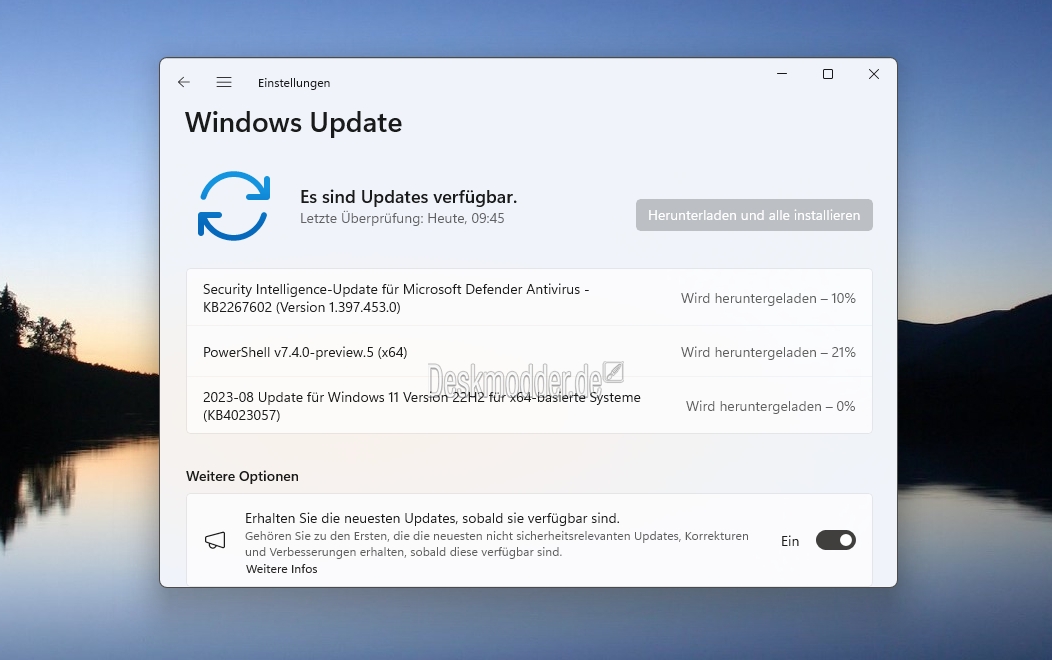Image resolution: width=1052 pixels, height=660 pixels.
Task: Click the Letzte Überprüfung: Heute, 09:45 text
Action: pos(402,218)
